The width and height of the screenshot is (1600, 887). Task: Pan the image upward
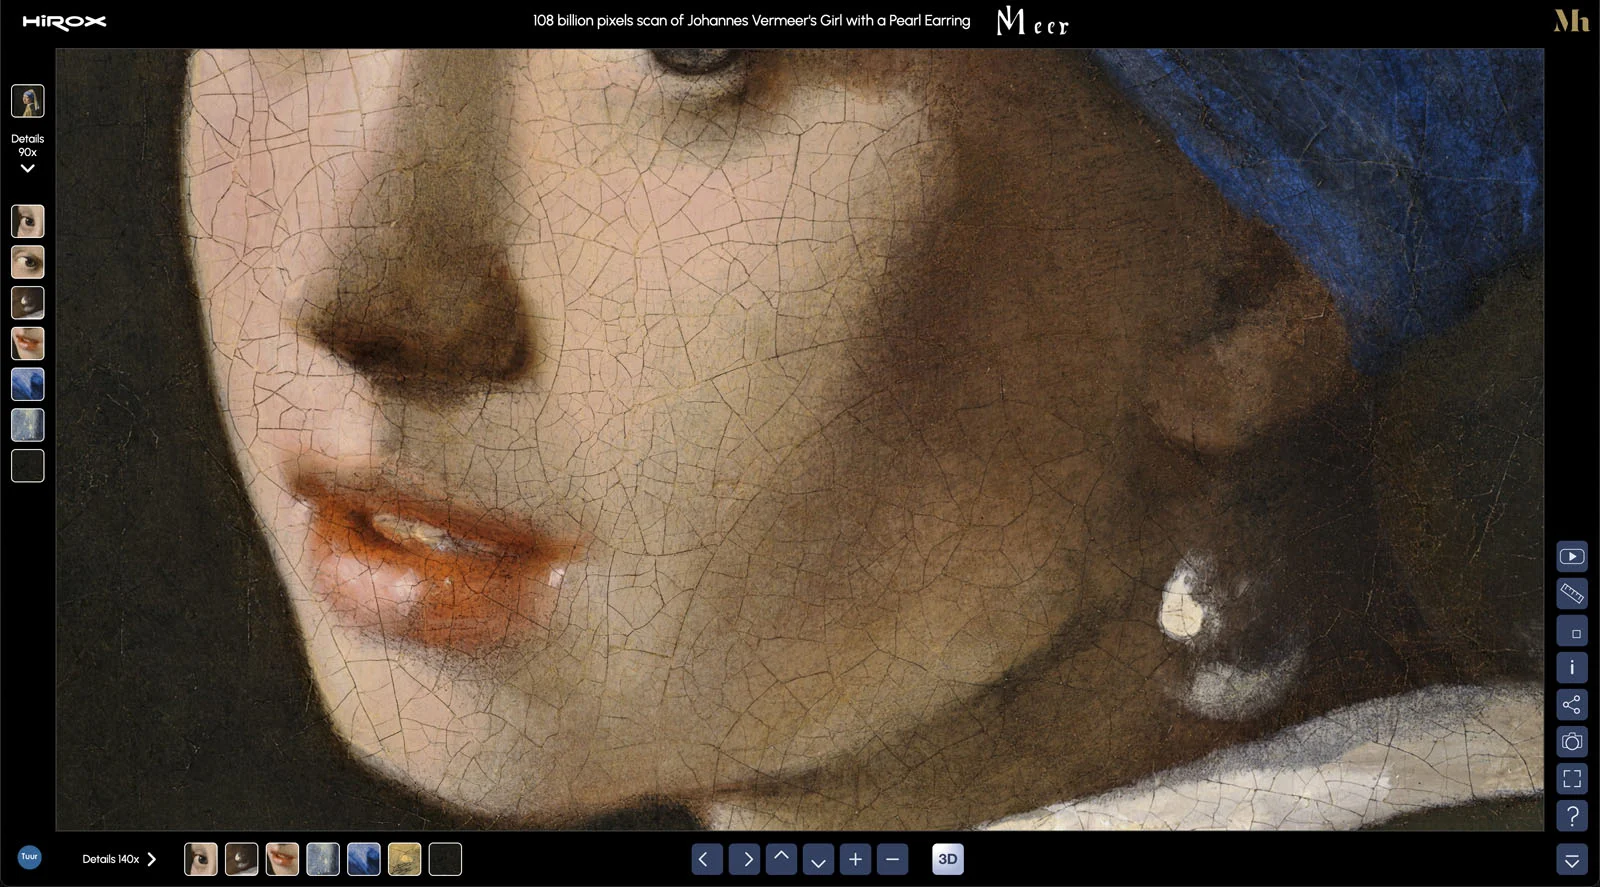coord(781,859)
